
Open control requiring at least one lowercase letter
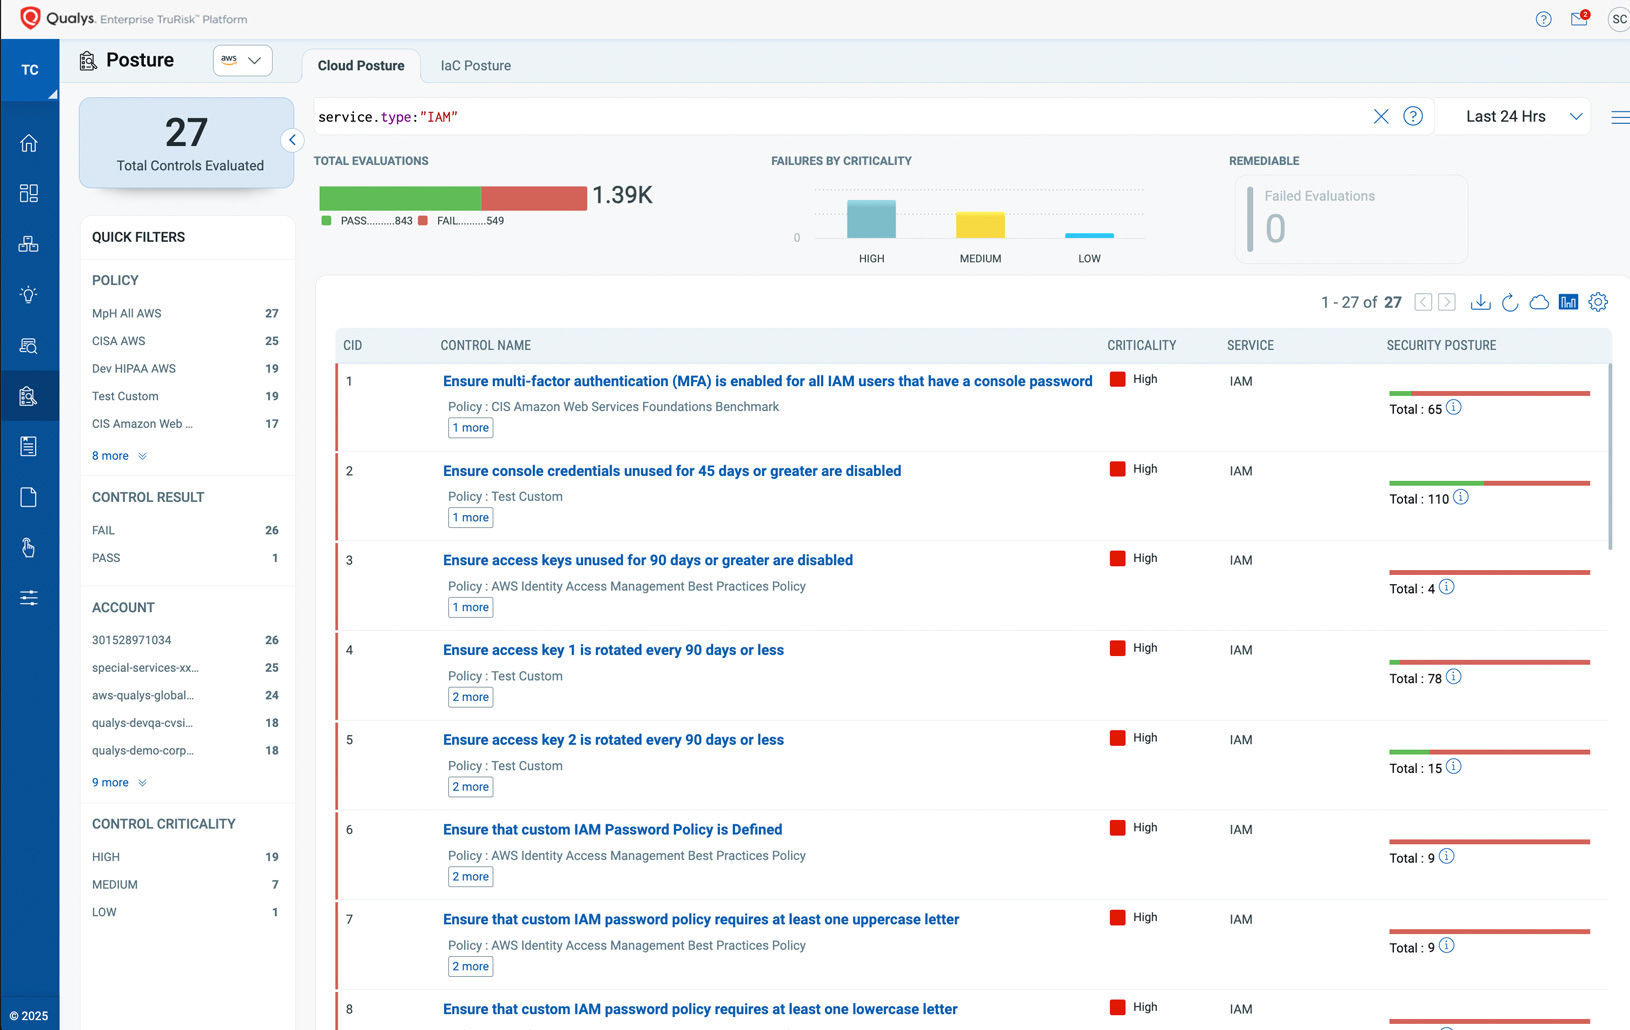(700, 1009)
